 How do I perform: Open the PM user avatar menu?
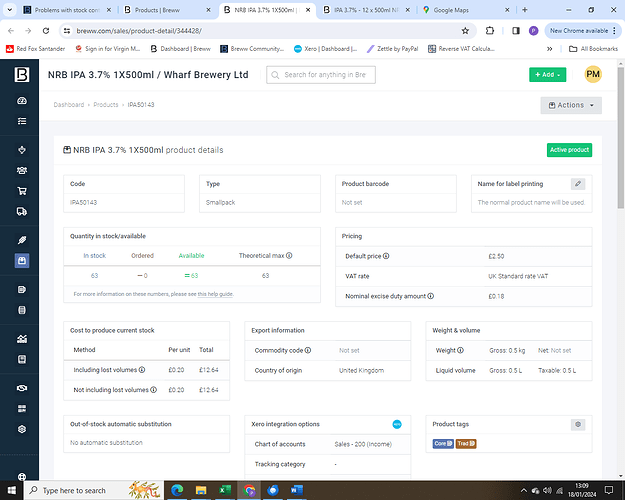pyautogui.click(x=593, y=74)
